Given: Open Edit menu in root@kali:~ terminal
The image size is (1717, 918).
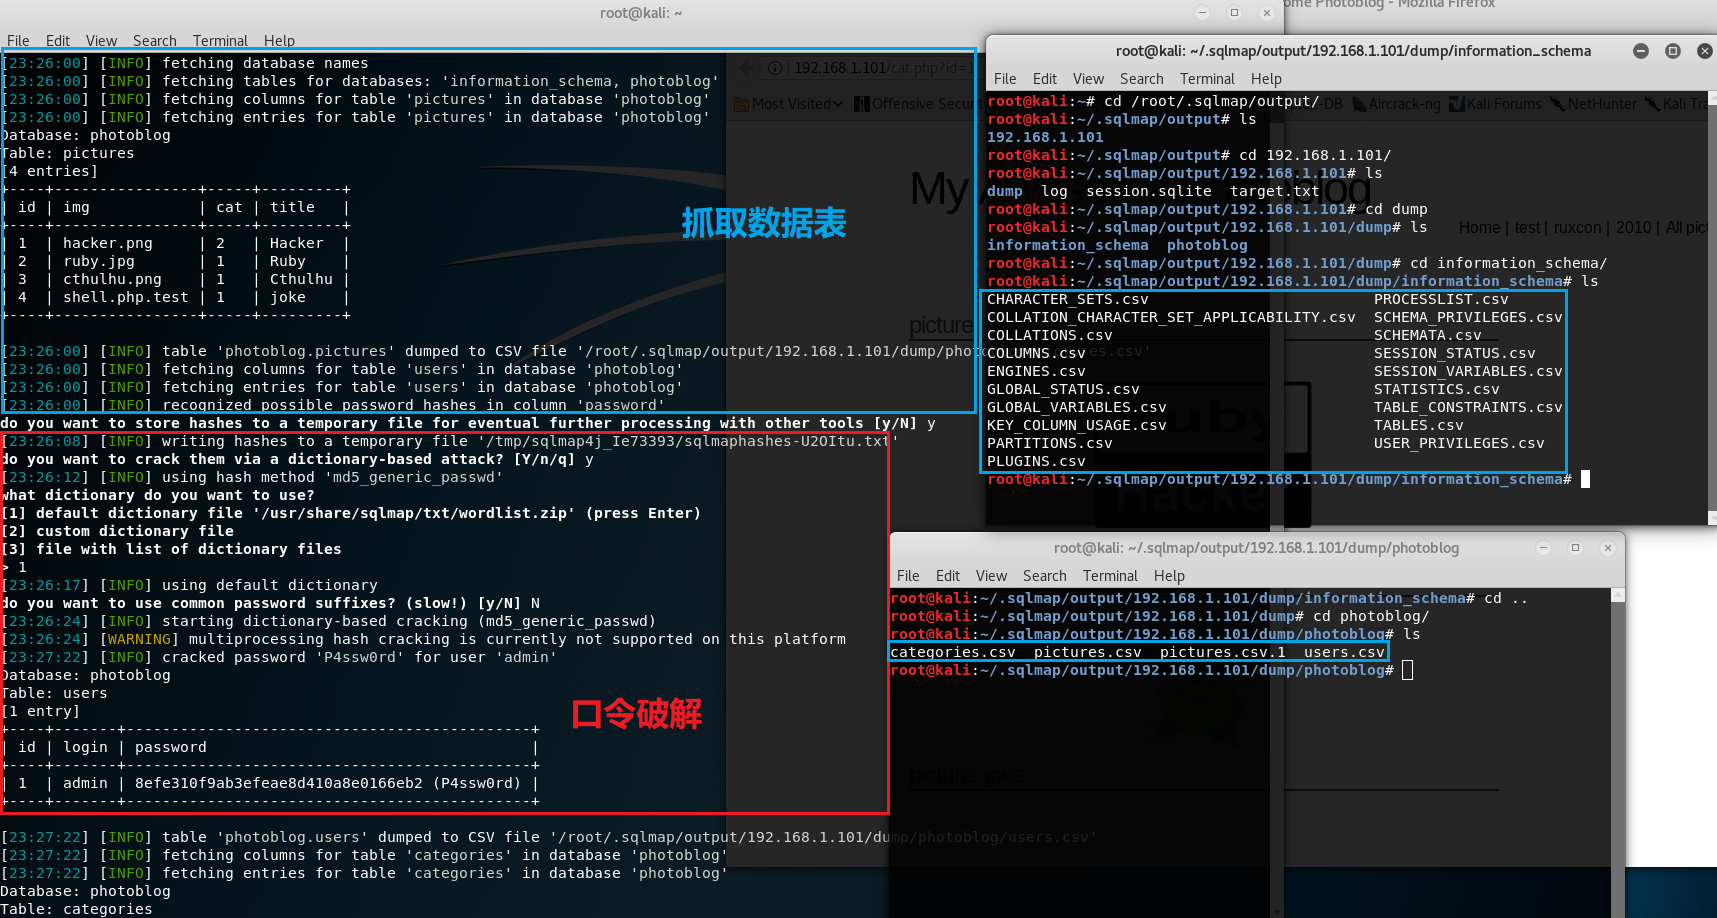Looking at the screenshot, I should (58, 41).
